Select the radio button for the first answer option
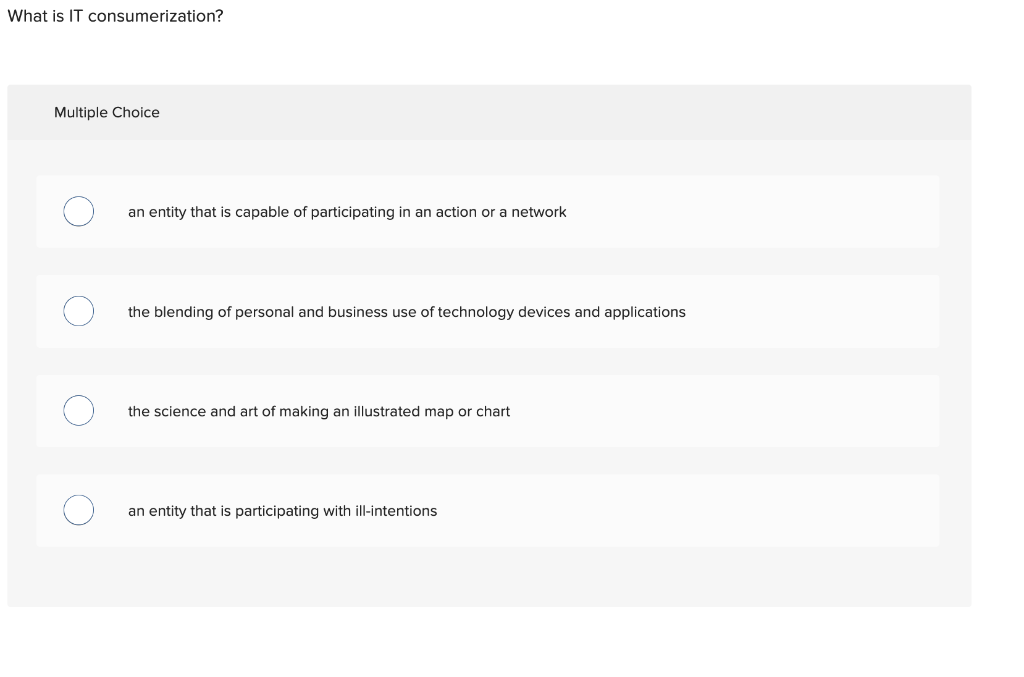This screenshot has height=677, width=1024. 79,211
